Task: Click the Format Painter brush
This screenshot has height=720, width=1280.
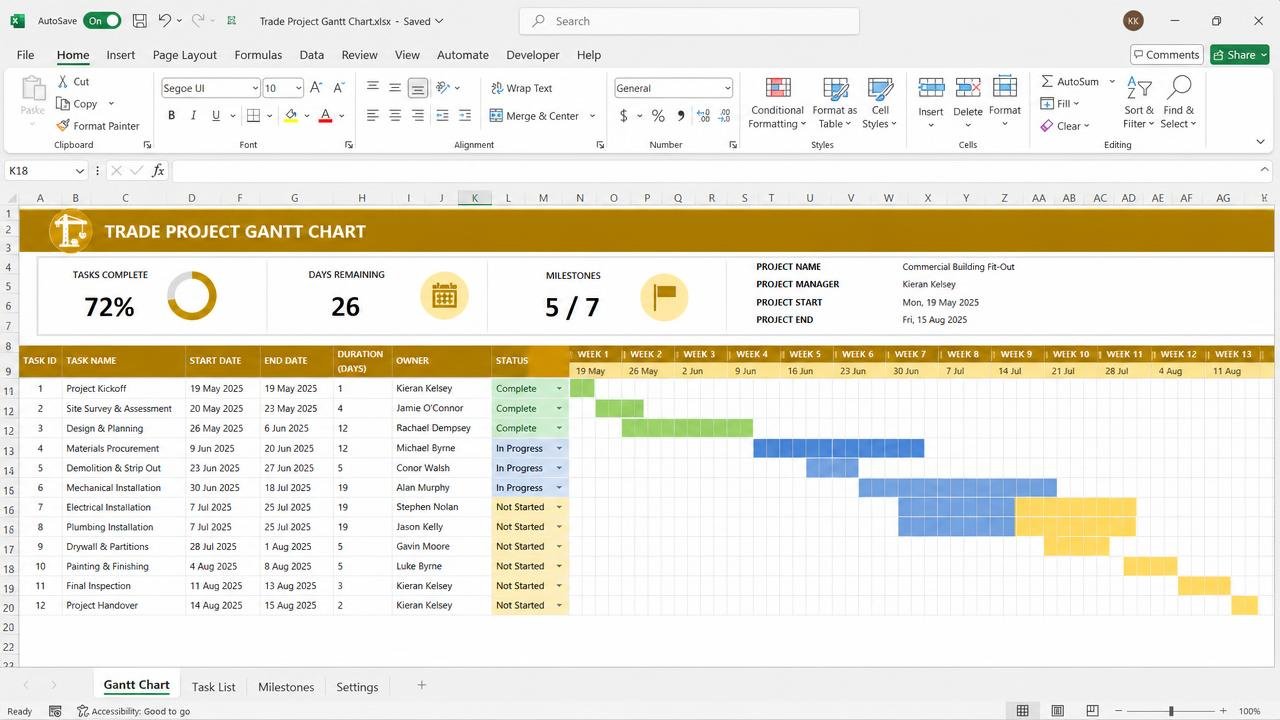Action: pyautogui.click(x=98, y=126)
